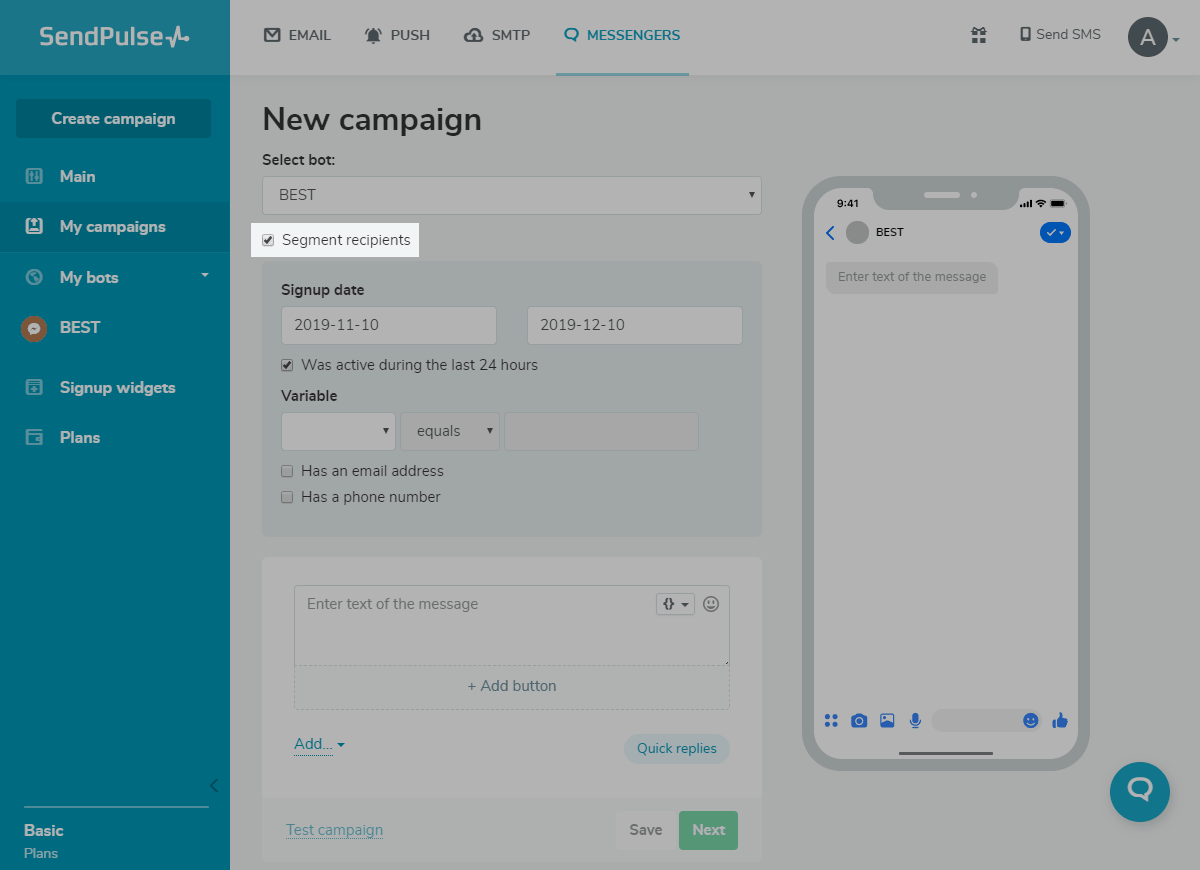
Task: Click the microphone icon in phone preview
Action: pos(915,721)
